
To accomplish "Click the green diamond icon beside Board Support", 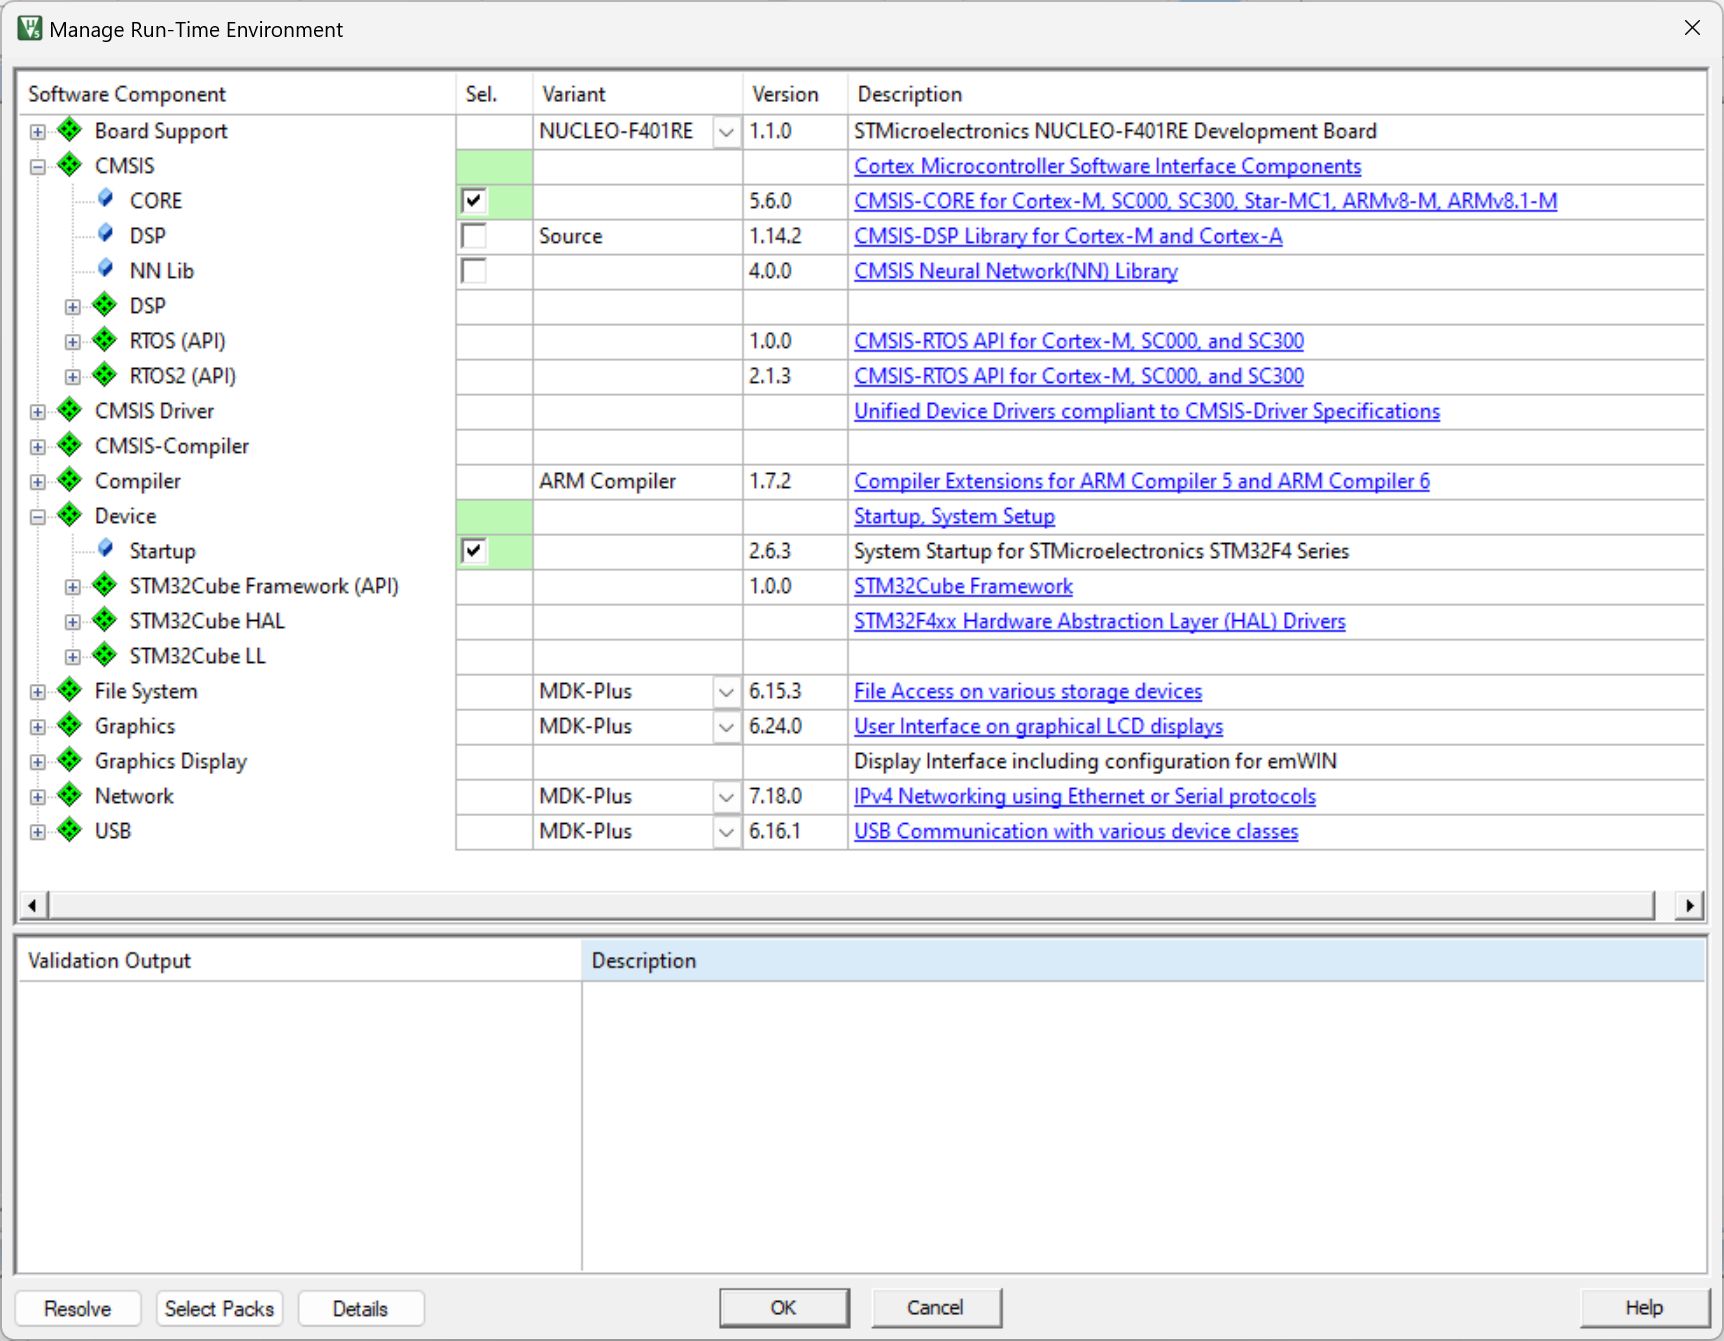I will pos(69,130).
